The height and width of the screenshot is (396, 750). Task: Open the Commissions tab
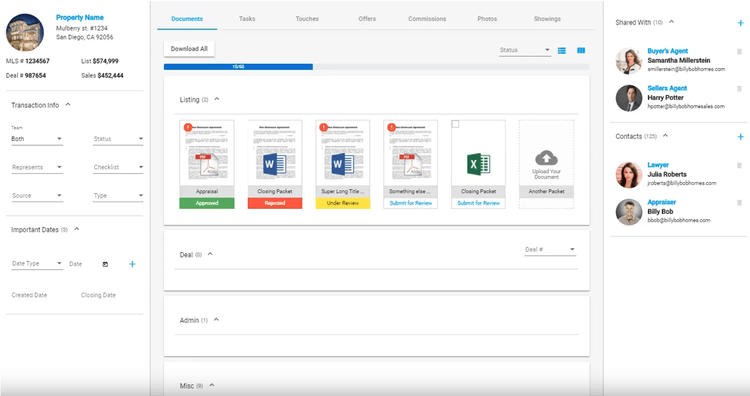(427, 19)
